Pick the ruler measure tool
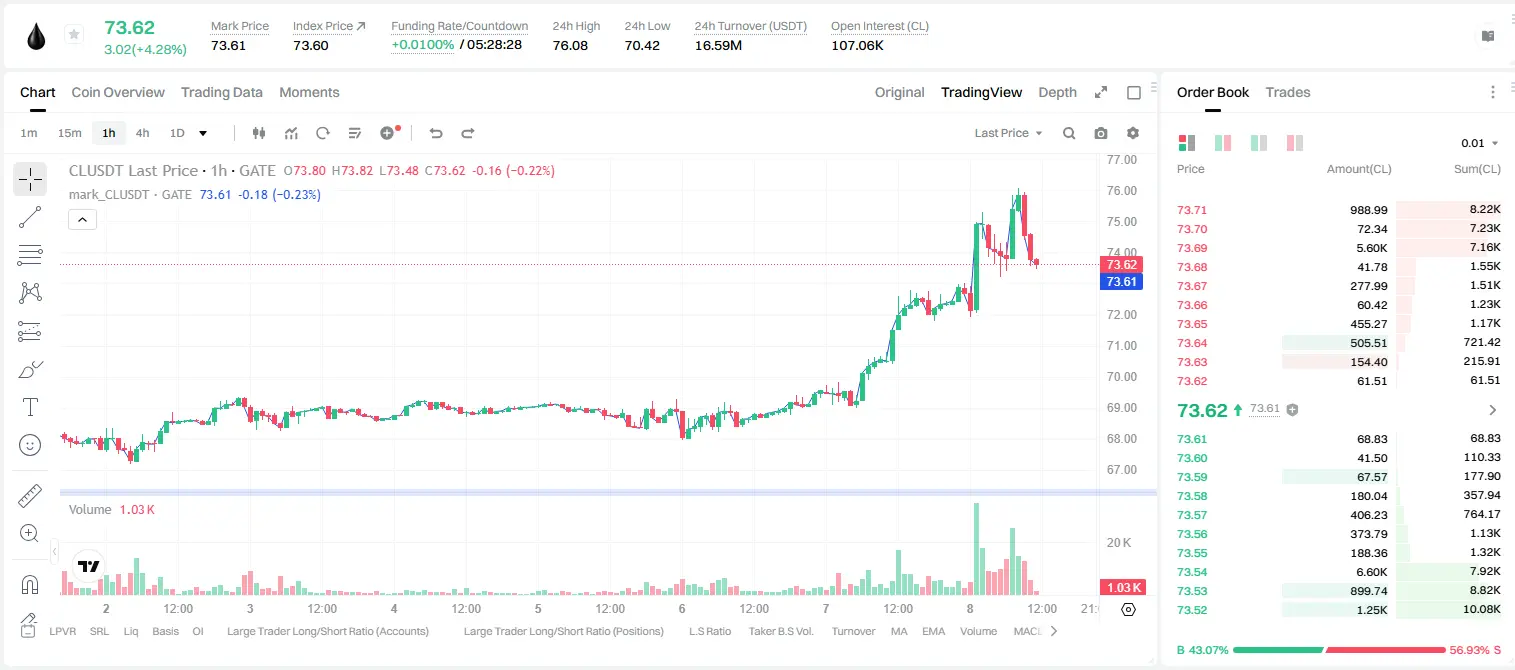The image size is (1515, 670). click(30, 495)
